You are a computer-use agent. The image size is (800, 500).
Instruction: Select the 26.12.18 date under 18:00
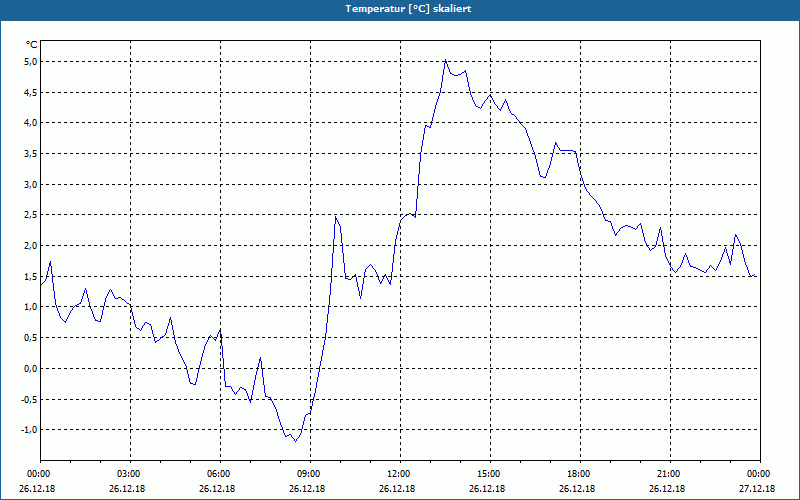(x=577, y=489)
